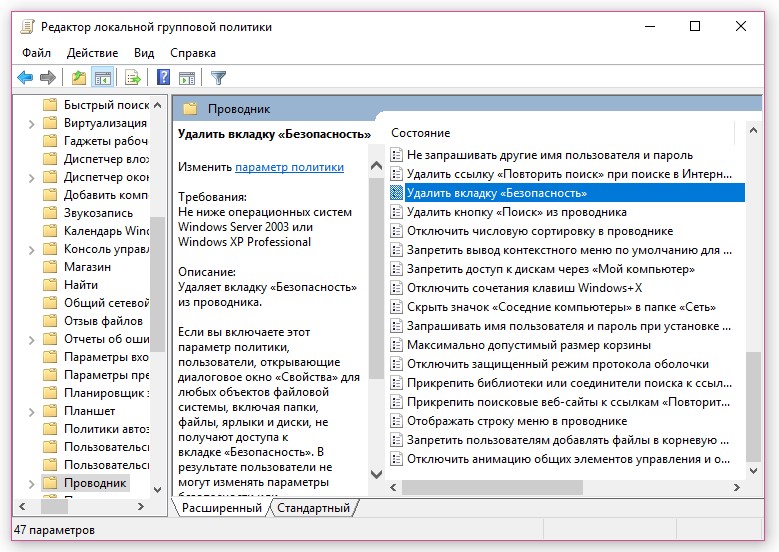This screenshot has height=552, width=779.
Task: Click the Back arrow toolbar icon
Action: (x=25, y=78)
